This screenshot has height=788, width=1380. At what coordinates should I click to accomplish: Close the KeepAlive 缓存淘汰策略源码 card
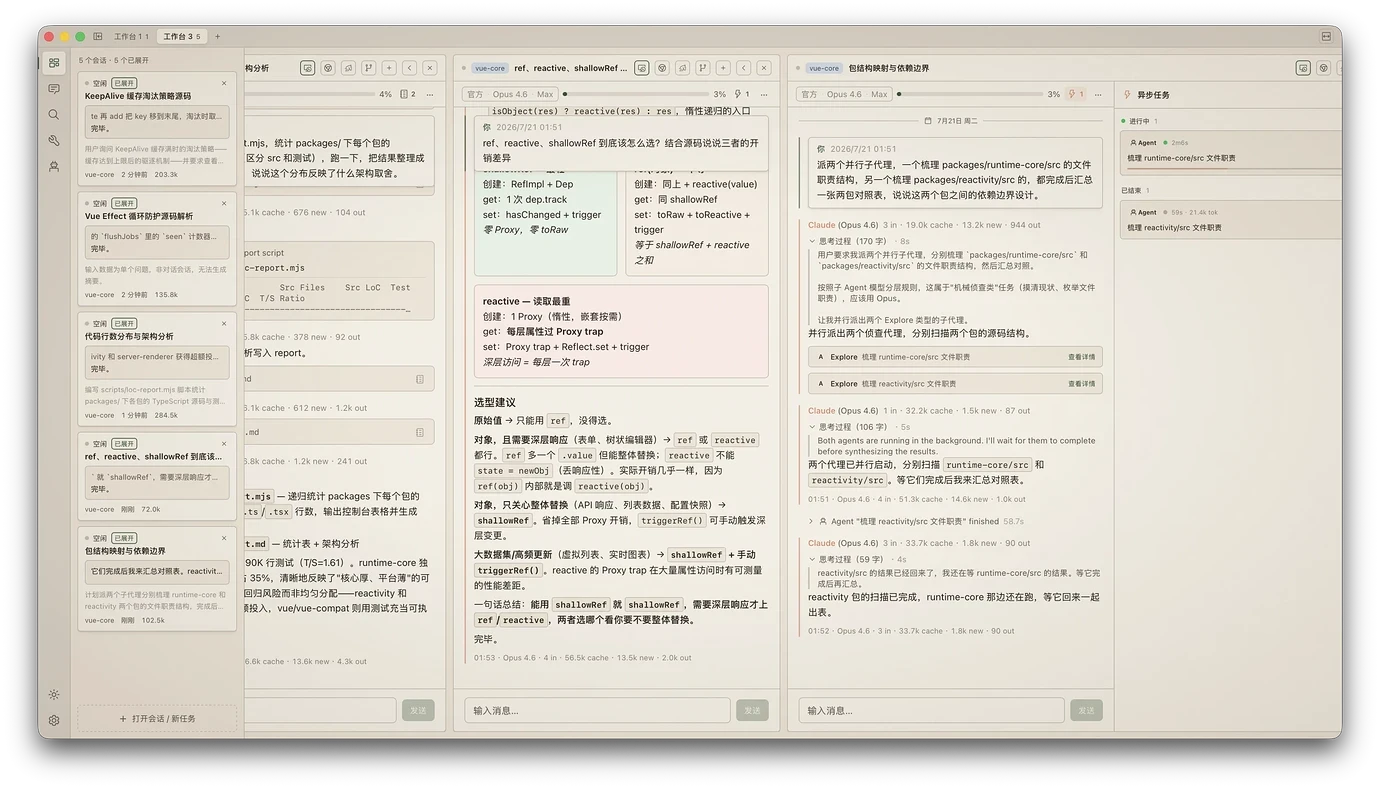(x=224, y=83)
